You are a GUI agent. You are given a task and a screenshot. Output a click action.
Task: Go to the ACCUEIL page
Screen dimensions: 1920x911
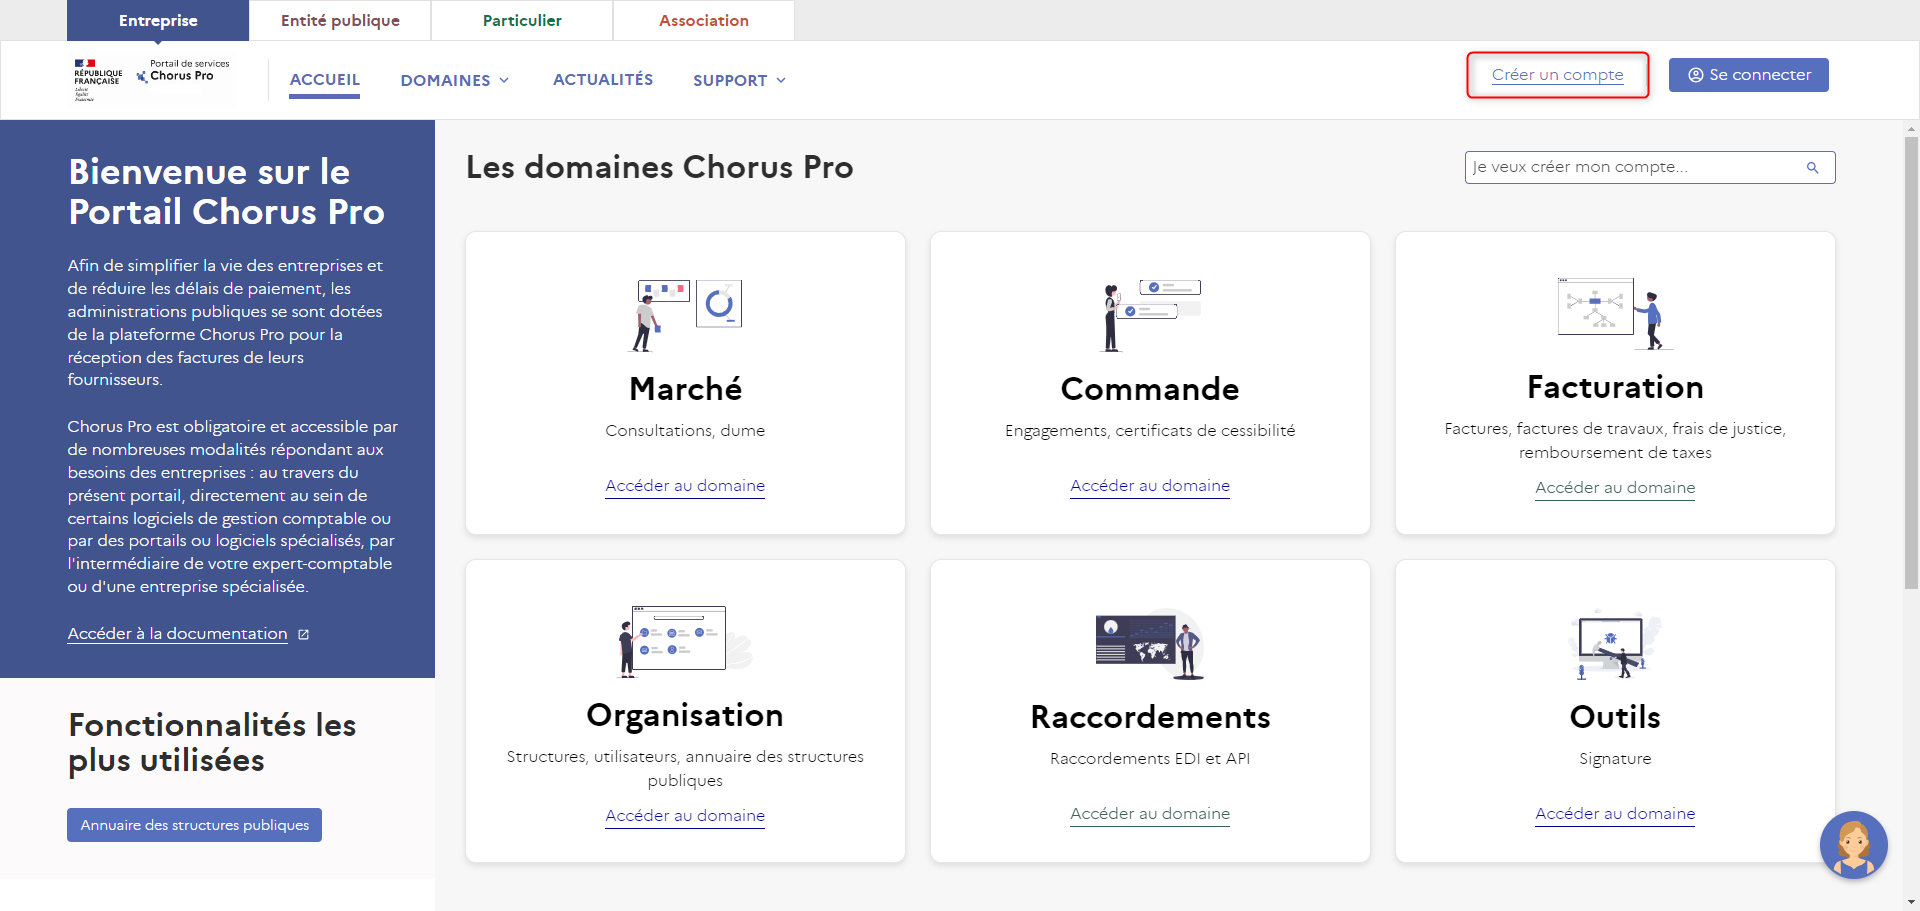pos(324,80)
